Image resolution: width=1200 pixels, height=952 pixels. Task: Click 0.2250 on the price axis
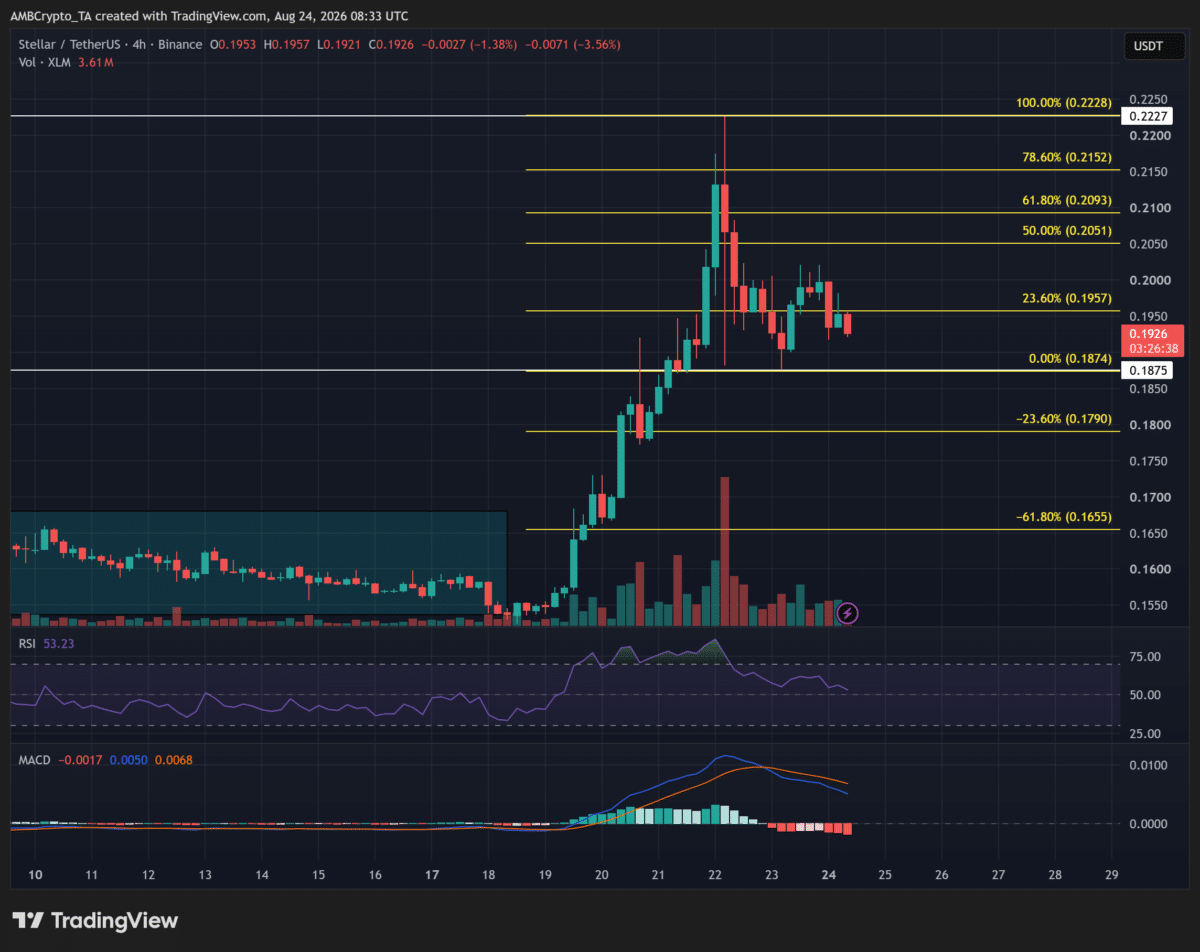coord(1147,99)
